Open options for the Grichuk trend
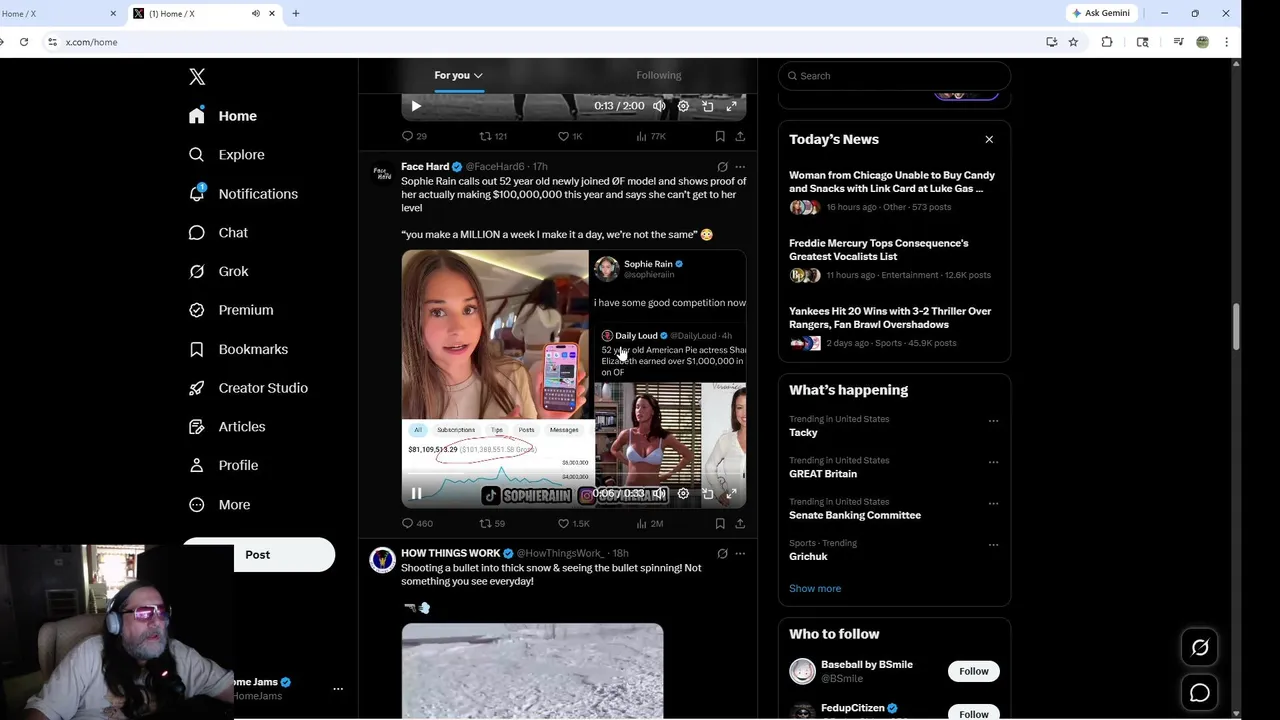Screen dimensions: 1280x720 [993, 545]
